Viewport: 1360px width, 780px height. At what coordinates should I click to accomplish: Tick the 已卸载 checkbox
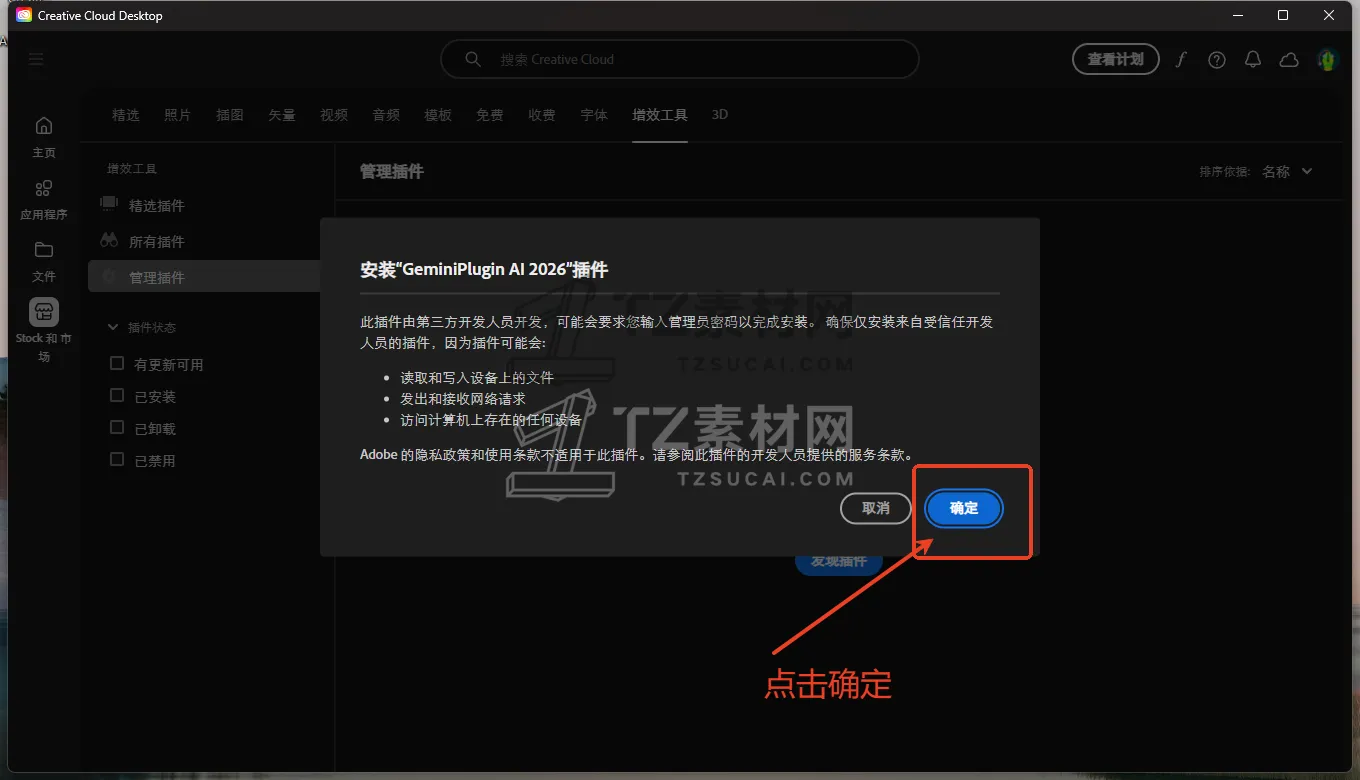pos(117,428)
